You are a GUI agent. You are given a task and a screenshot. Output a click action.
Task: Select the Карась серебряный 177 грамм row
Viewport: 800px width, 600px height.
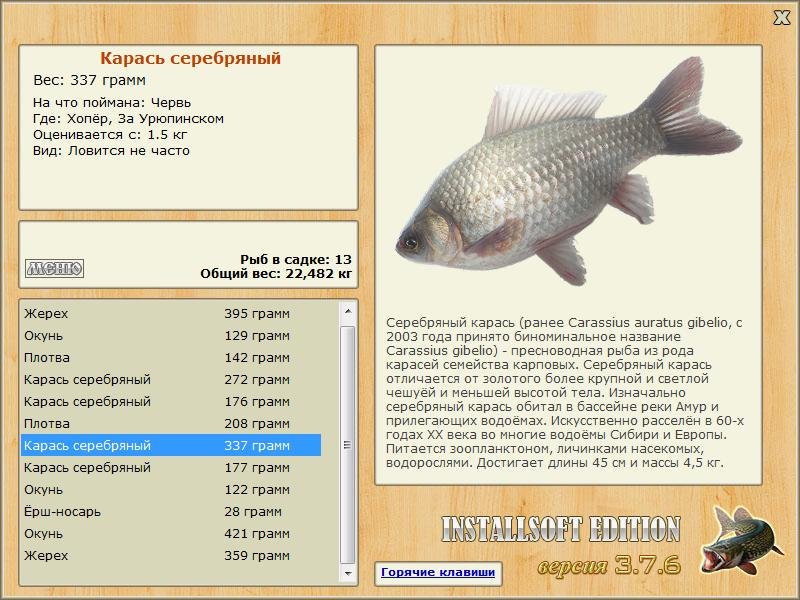pos(171,467)
